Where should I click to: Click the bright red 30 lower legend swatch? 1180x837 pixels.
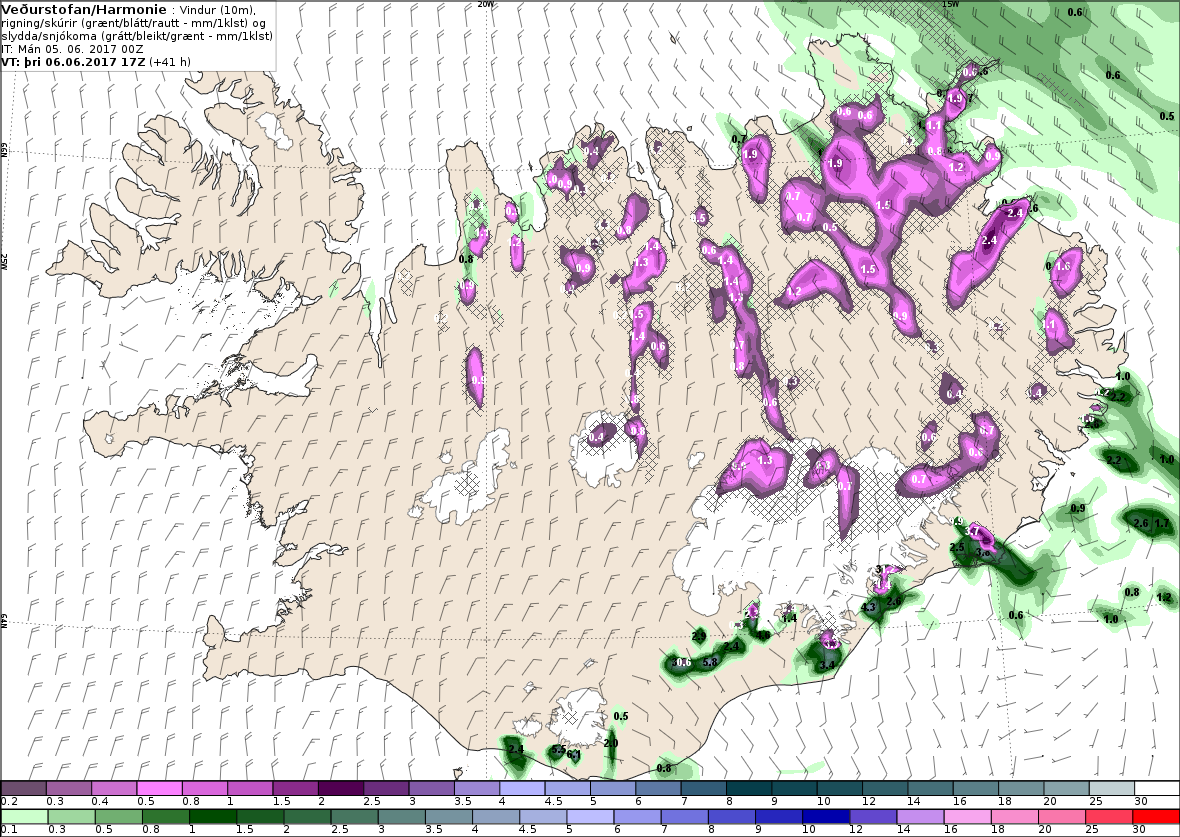click(x=1156, y=817)
